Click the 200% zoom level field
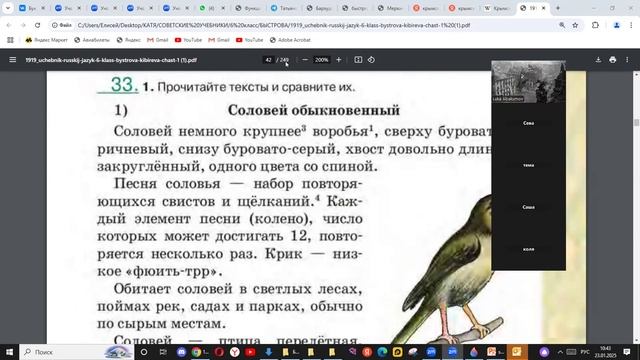The image size is (640, 360). point(321,60)
